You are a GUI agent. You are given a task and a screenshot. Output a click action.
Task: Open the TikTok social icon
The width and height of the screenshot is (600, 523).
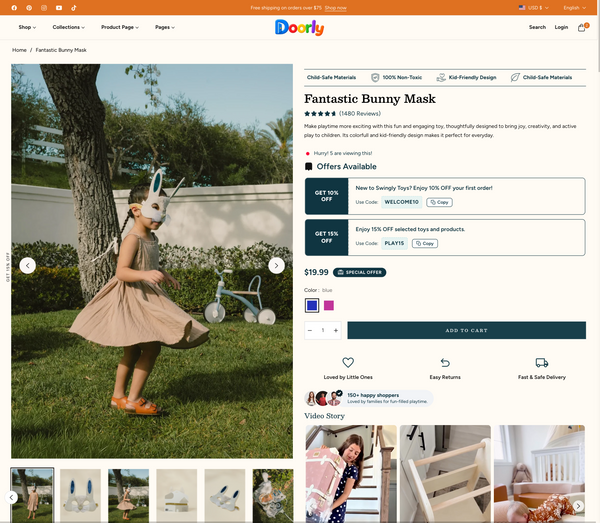pyautogui.click(x=74, y=8)
